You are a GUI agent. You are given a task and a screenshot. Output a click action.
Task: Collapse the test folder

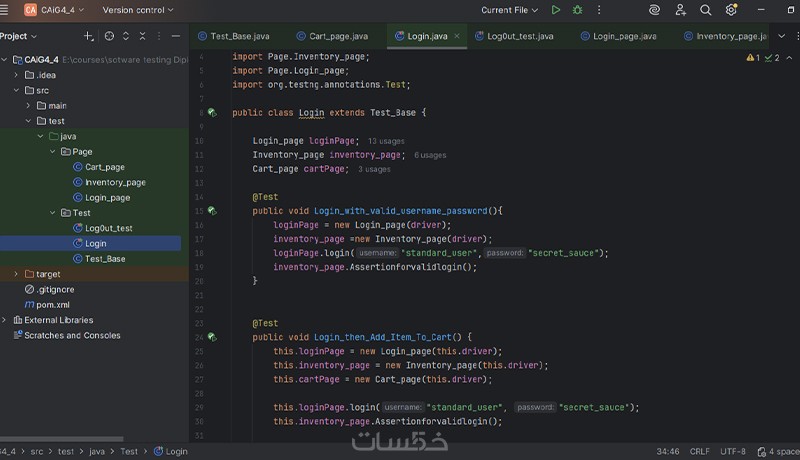(x=28, y=121)
